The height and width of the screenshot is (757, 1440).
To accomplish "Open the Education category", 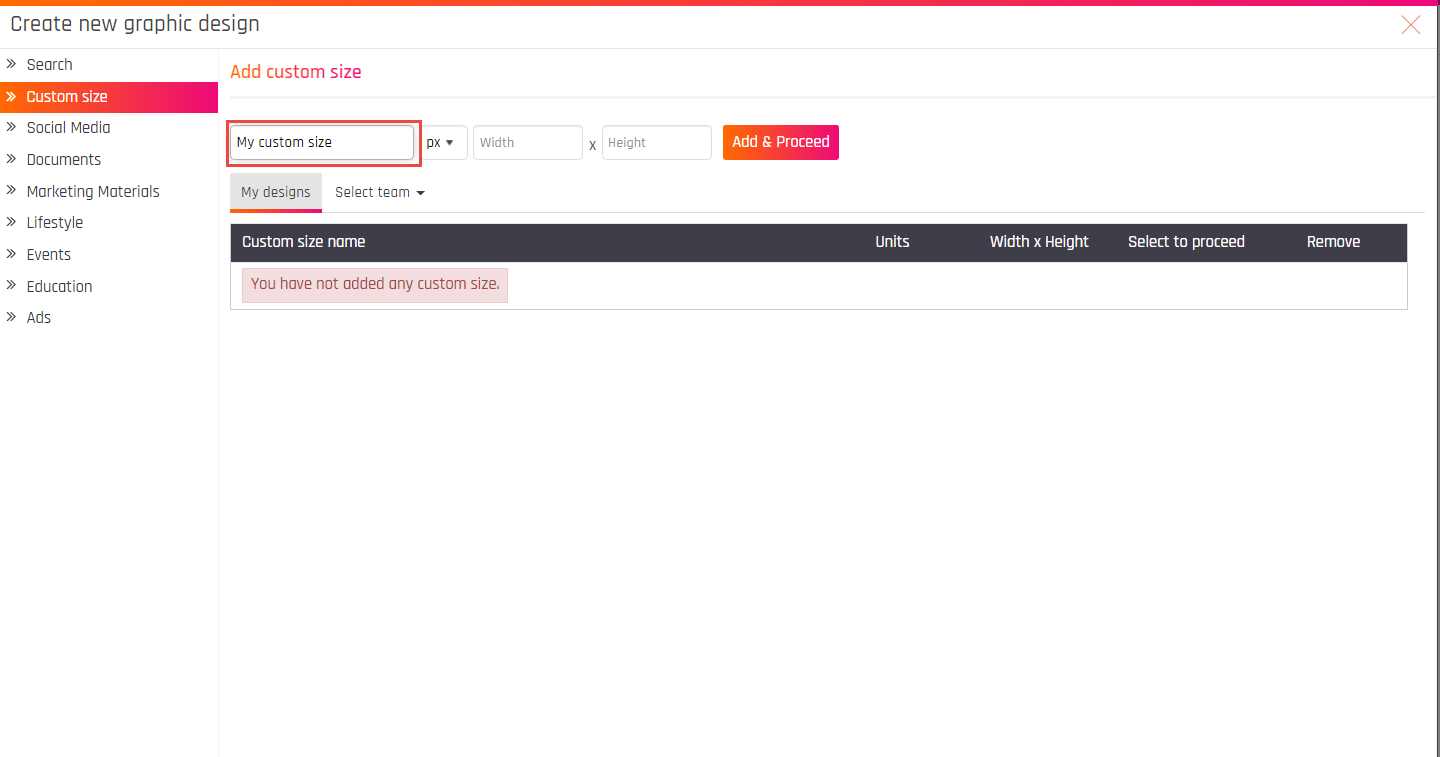I will pos(109,286).
